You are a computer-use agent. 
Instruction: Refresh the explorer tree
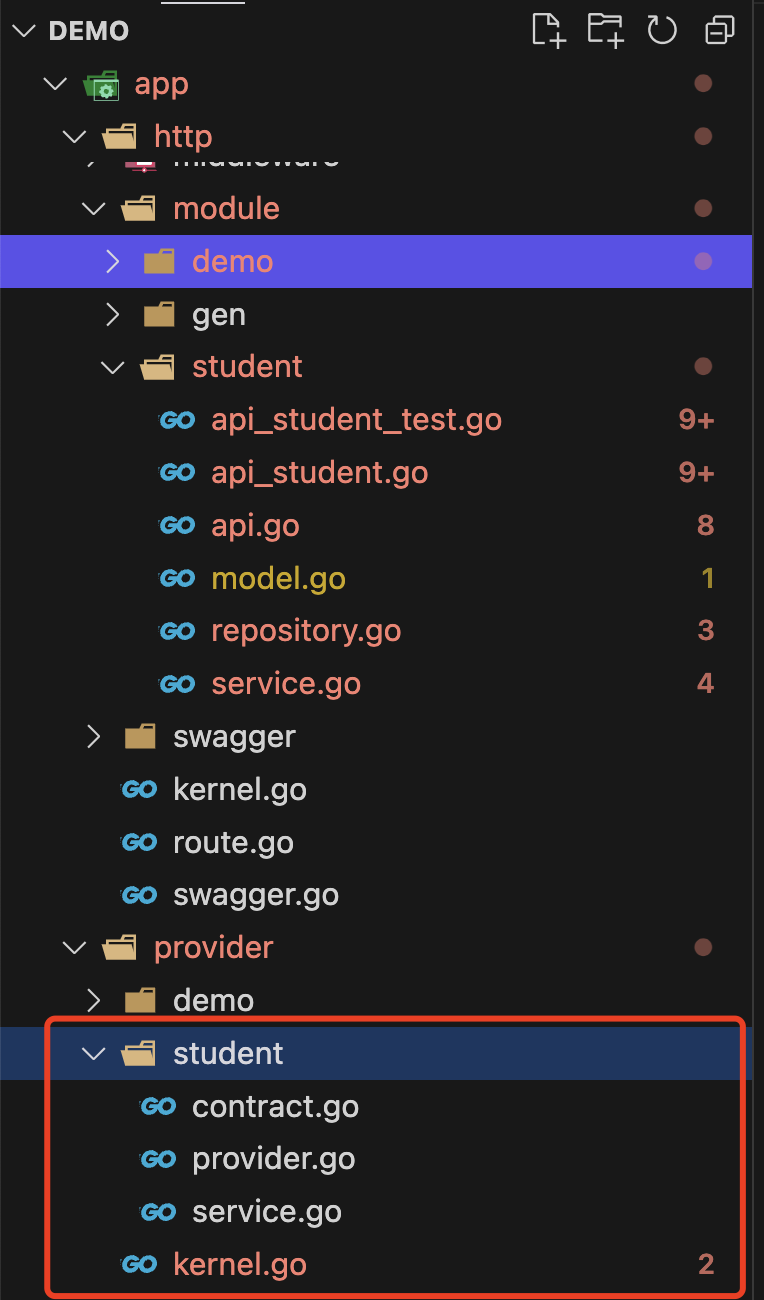tap(662, 30)
